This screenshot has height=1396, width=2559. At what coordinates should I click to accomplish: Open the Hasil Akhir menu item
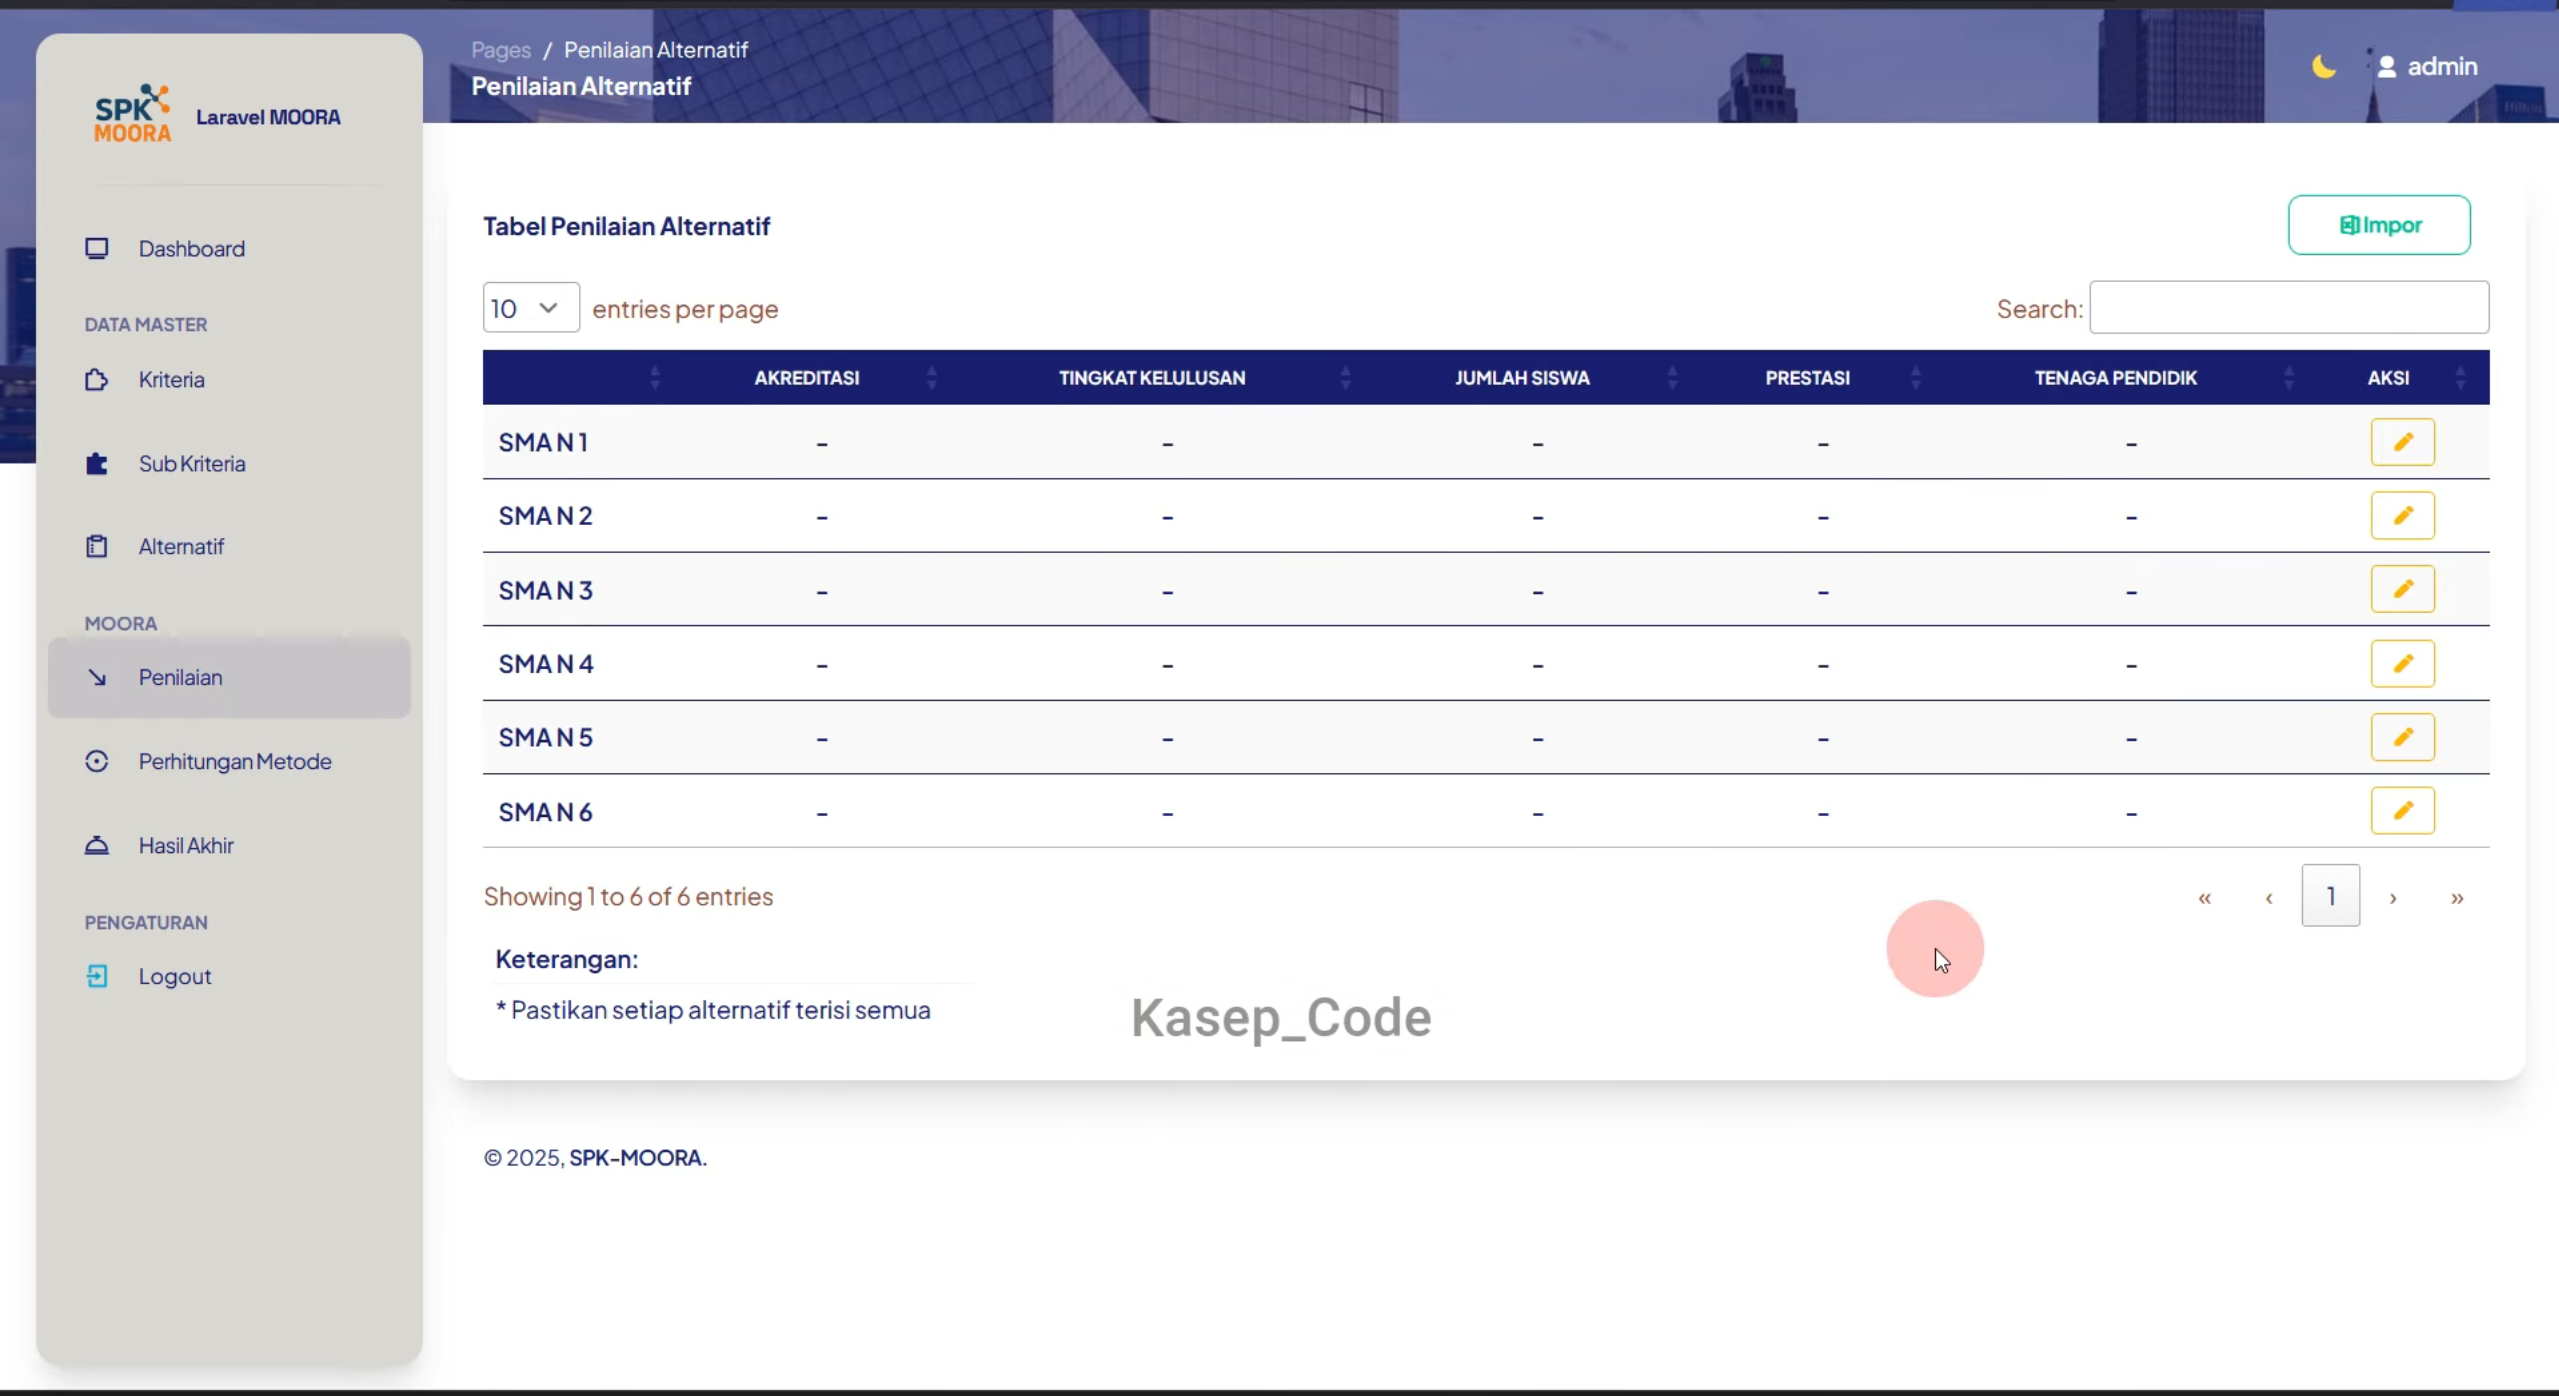229,846
